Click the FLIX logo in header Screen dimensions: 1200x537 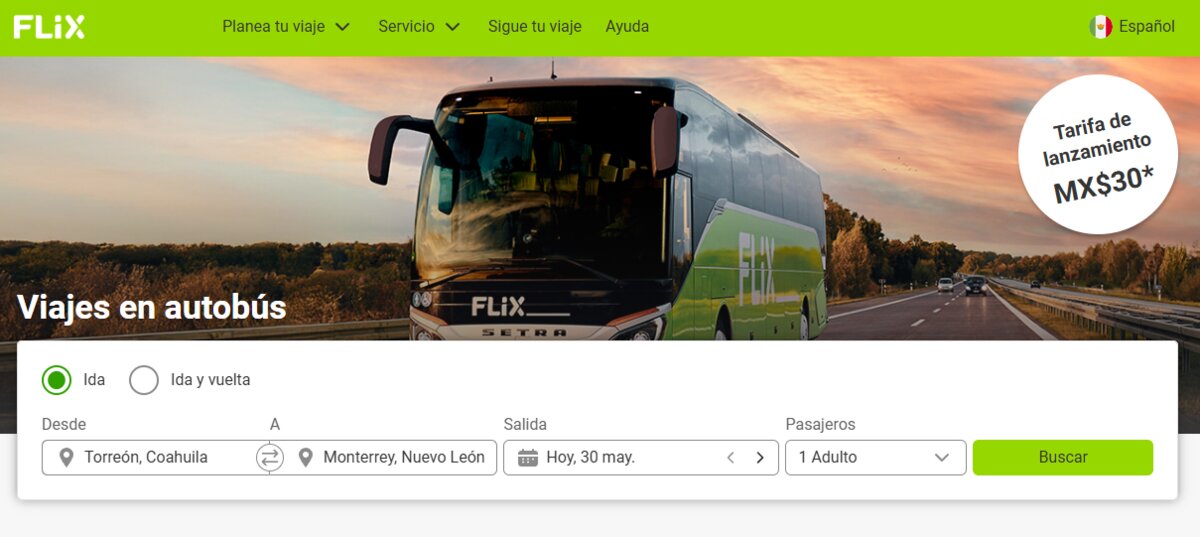pyautogui.click(x=49, y=27)
